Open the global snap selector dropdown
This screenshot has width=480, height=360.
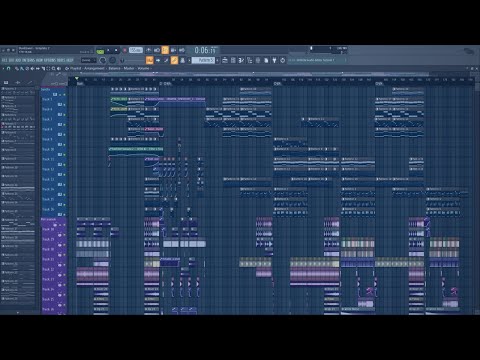click(x=89, y=60)
